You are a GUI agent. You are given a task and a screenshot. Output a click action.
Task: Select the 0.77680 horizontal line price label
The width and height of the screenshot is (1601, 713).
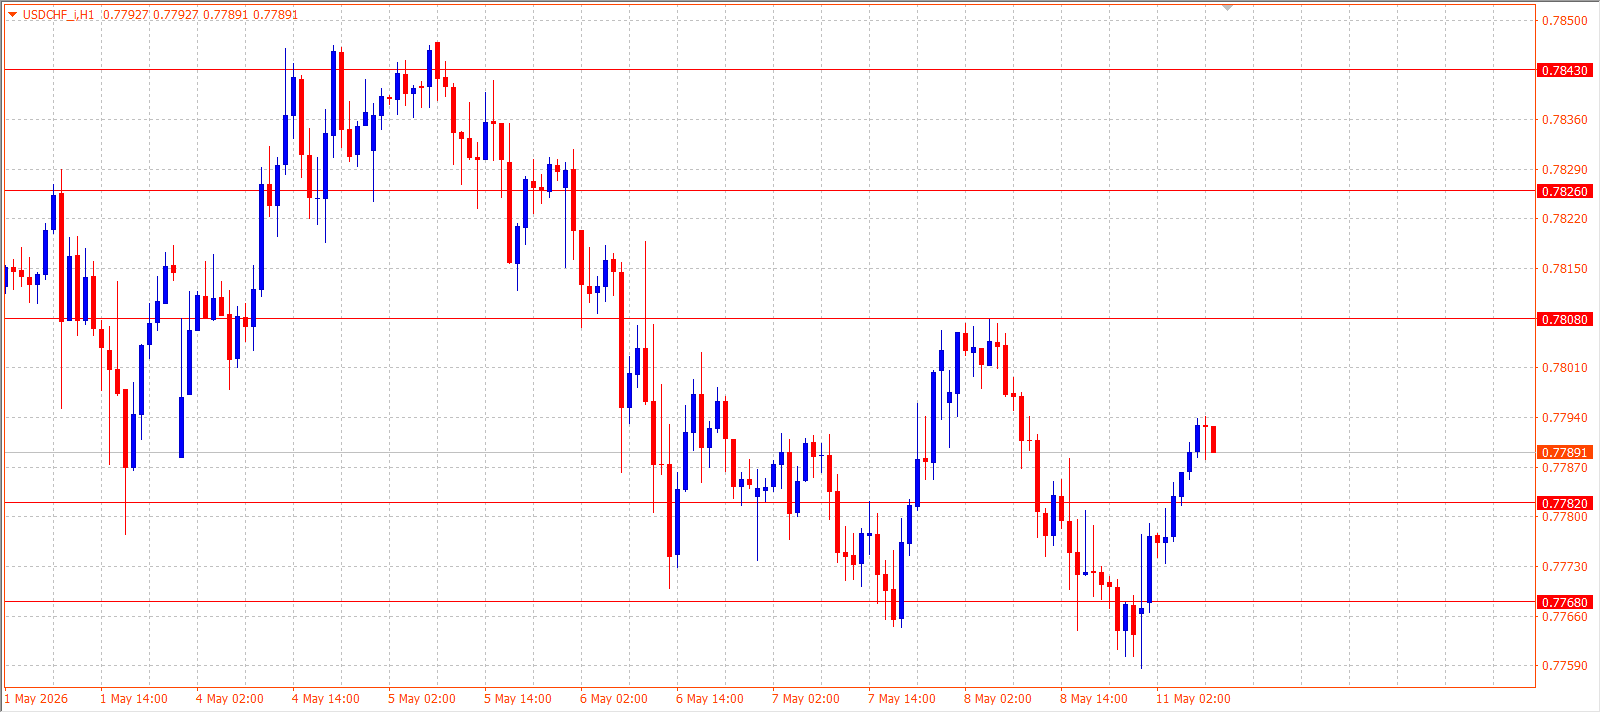click(1564, 603)
